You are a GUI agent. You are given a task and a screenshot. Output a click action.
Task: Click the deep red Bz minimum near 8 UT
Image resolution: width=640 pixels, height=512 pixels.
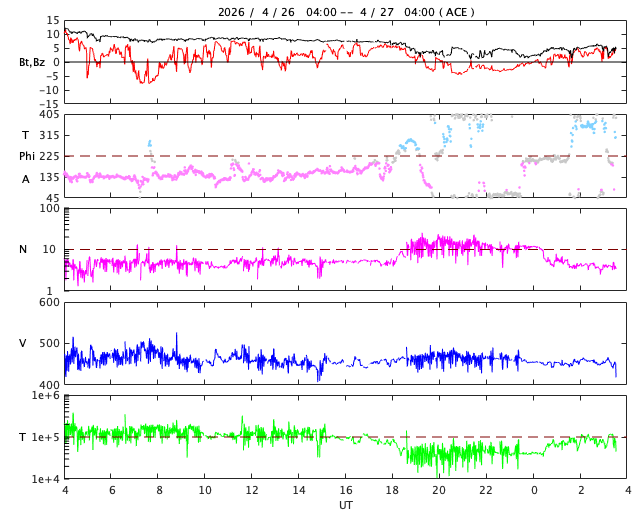pos(147,81)
